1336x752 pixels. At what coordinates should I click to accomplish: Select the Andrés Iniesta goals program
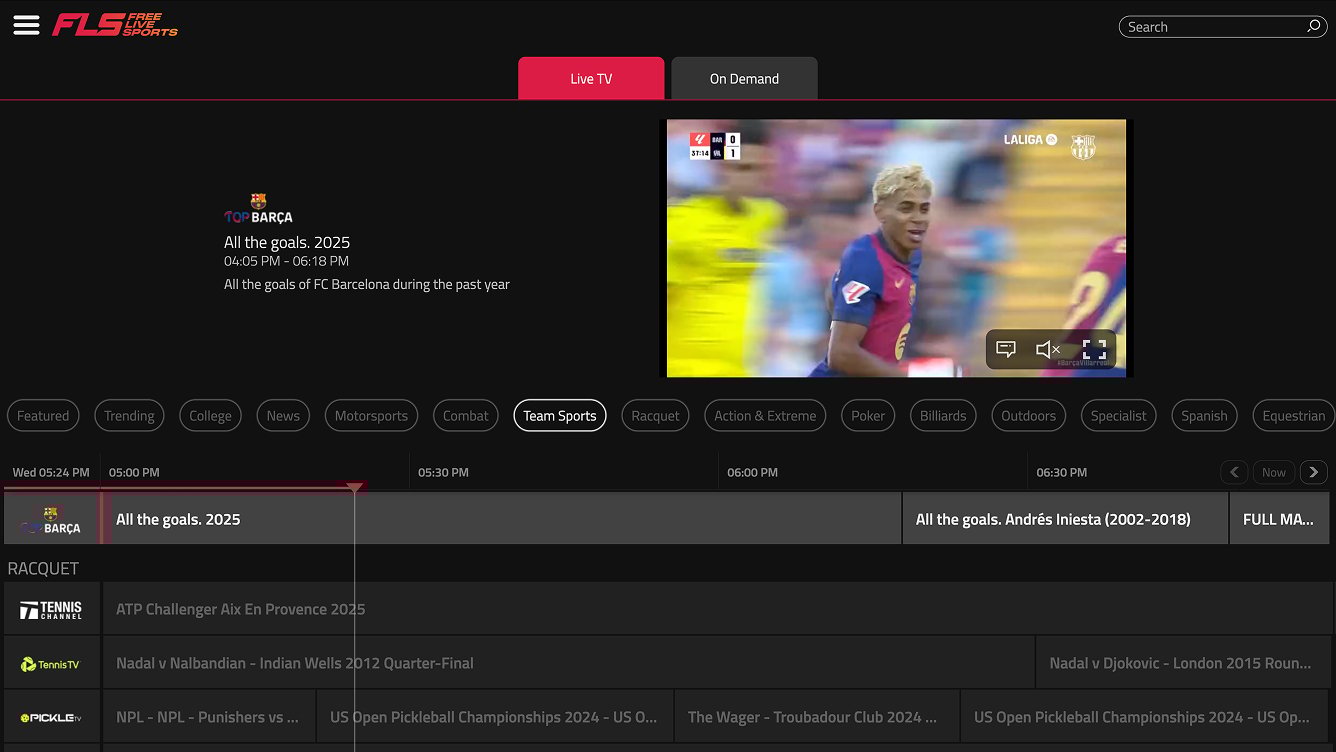point(1065,518)
